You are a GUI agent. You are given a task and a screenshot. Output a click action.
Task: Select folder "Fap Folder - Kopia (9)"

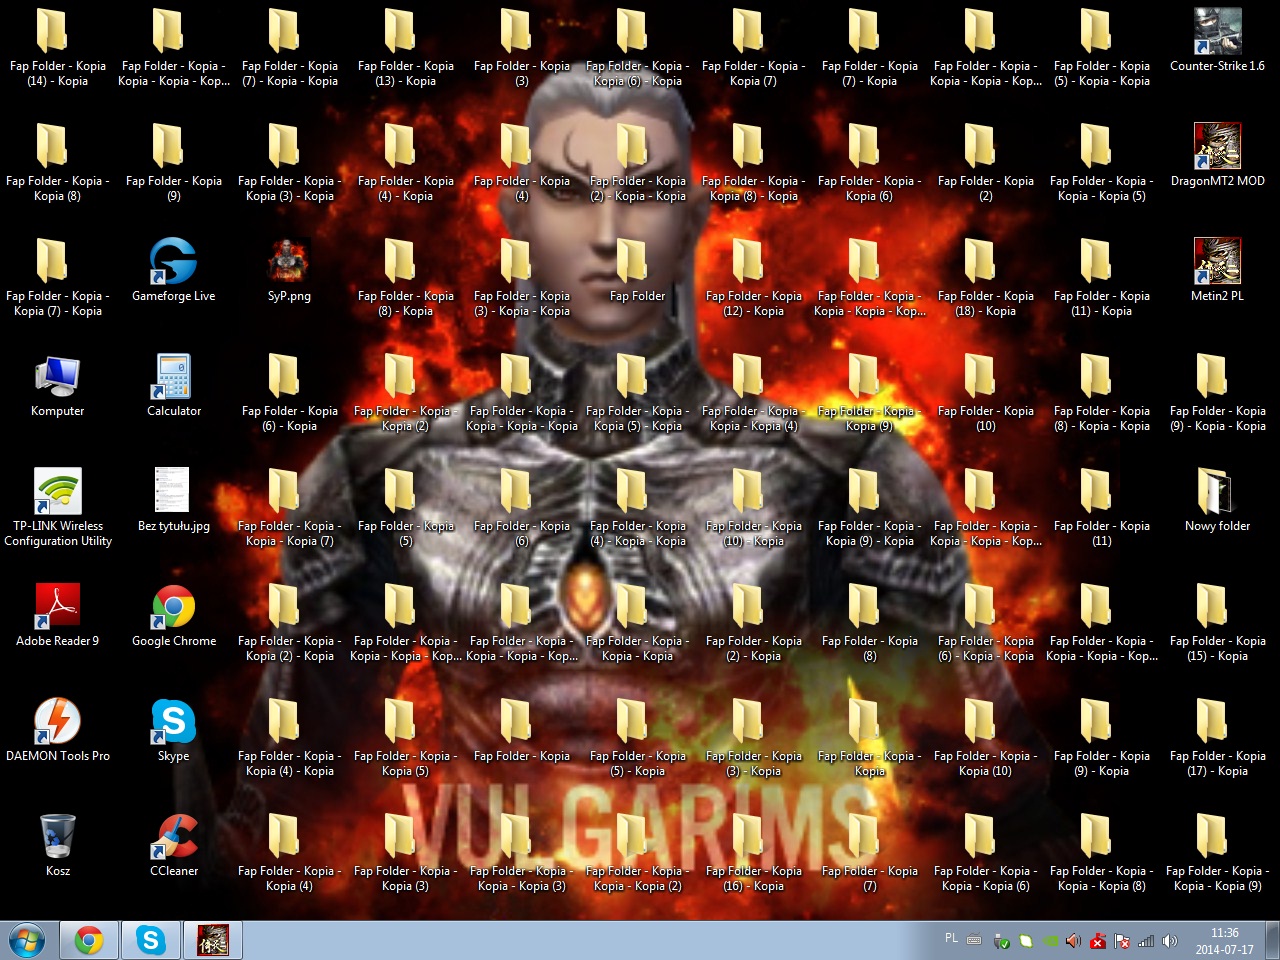coord(173,162)
